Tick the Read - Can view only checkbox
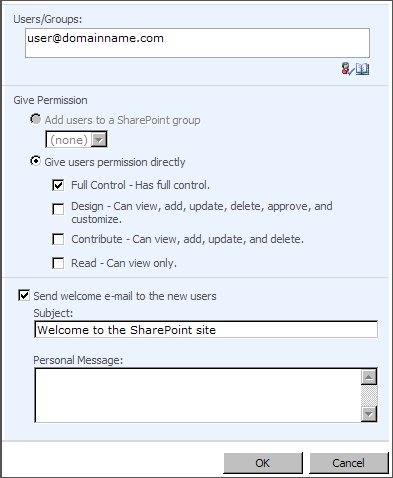Image resolution: width=393 pixels, height=478 pixels. point(58,263)
